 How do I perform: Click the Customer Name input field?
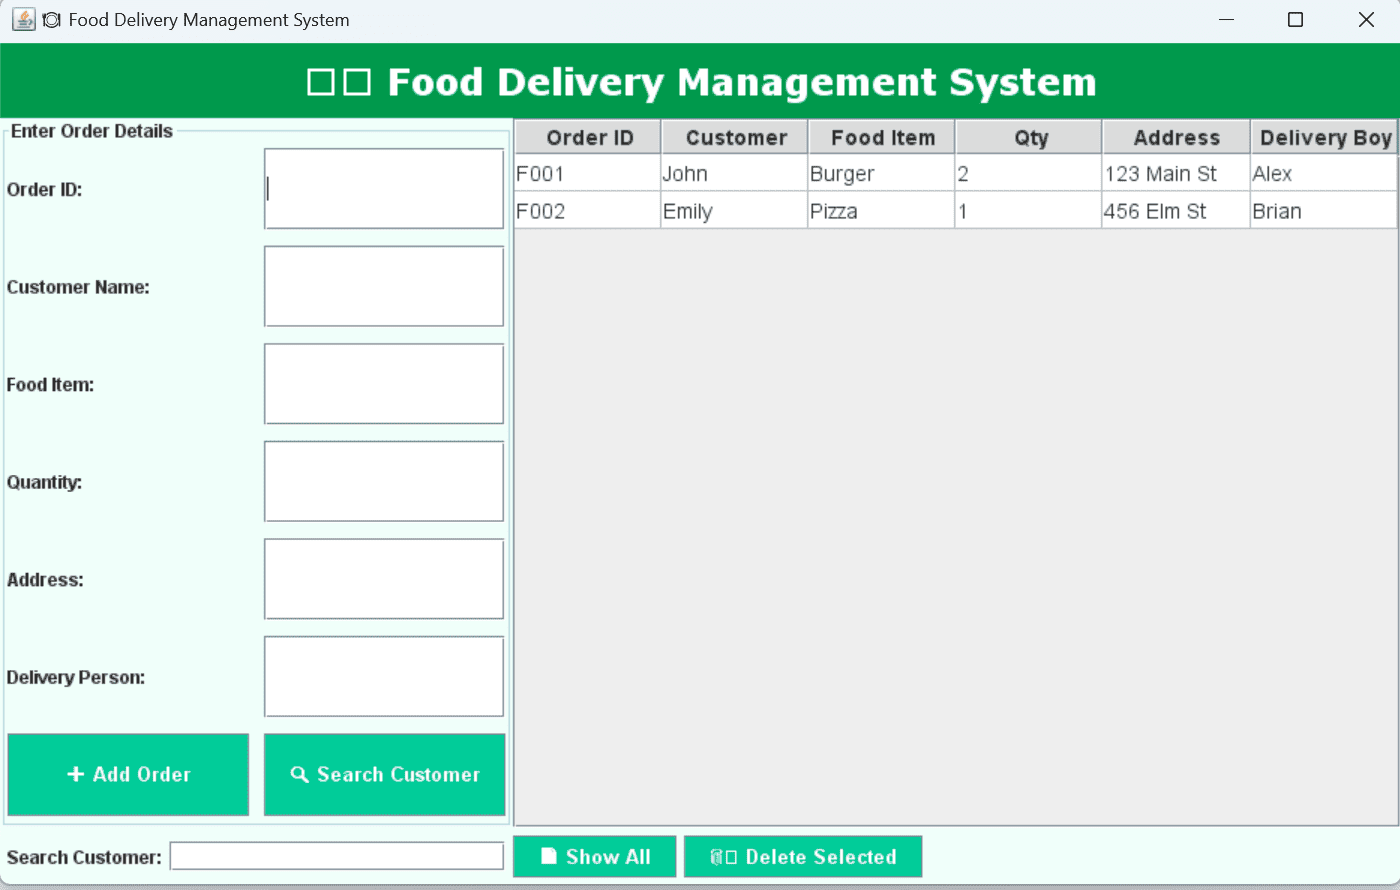tap(383, 286)
